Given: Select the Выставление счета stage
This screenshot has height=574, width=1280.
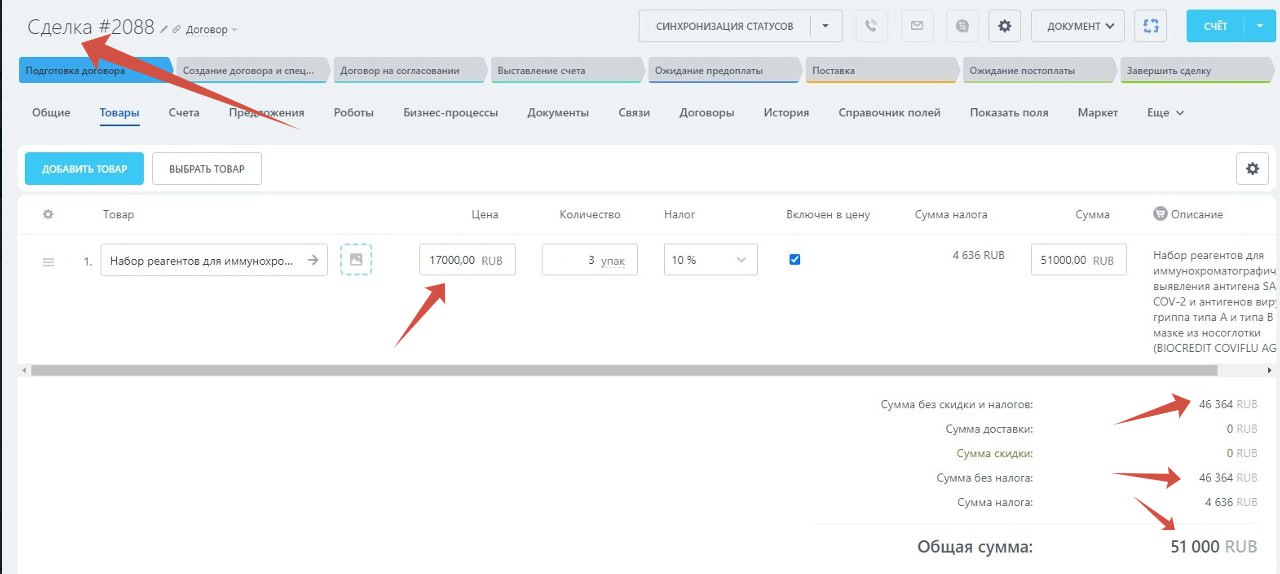Looking at the screenshot, I should [568, 70].
